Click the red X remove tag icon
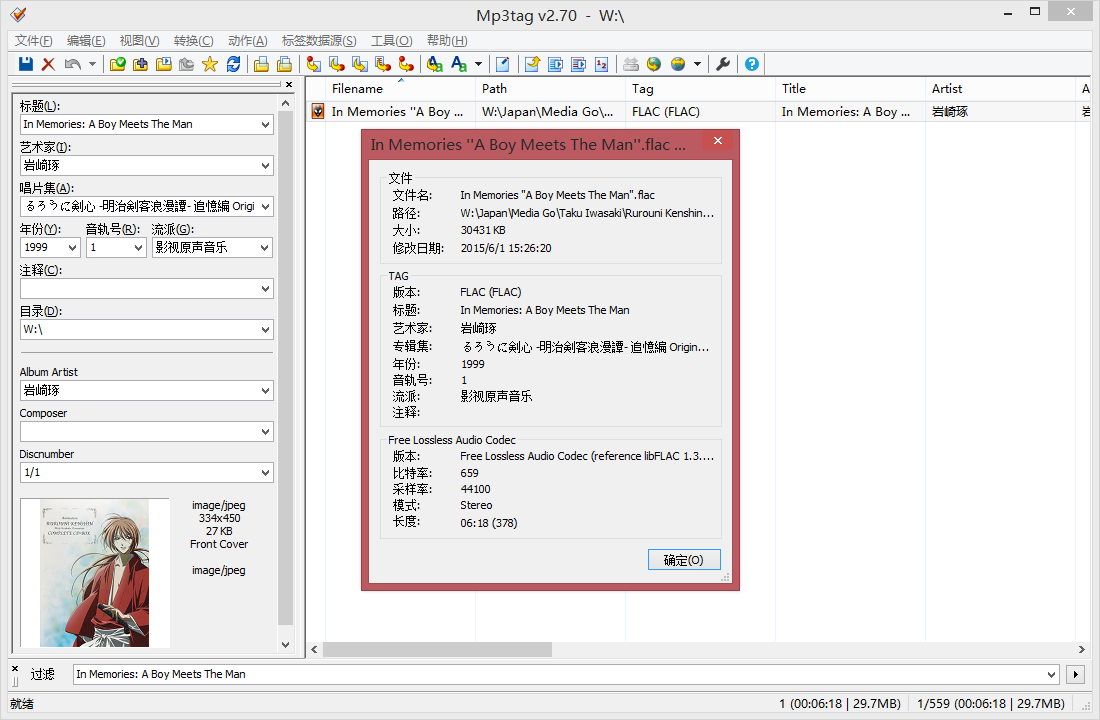The width and height of the screenshot is (1100, 720). 48,64
